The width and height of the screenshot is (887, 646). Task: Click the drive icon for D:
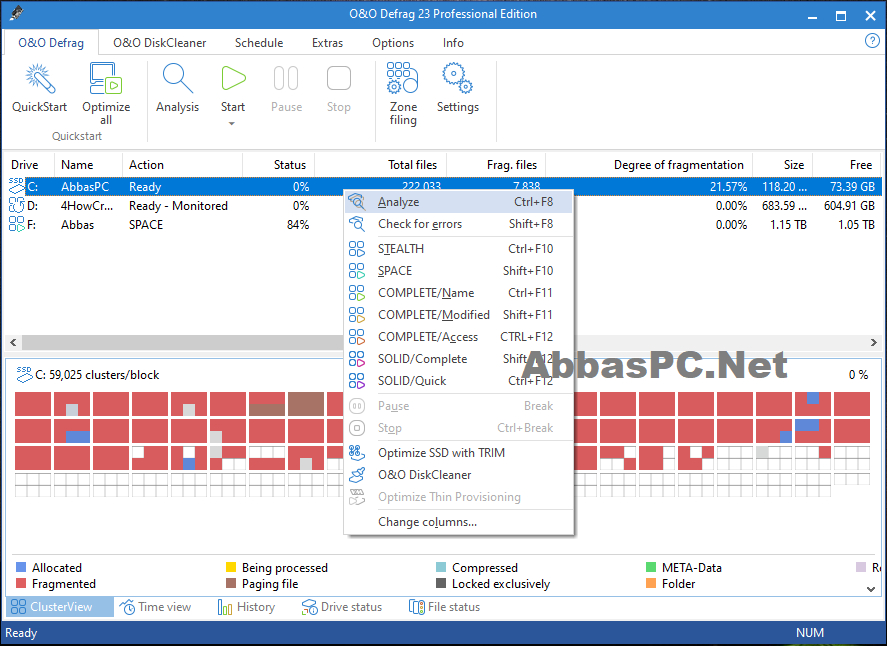point(16,205)
